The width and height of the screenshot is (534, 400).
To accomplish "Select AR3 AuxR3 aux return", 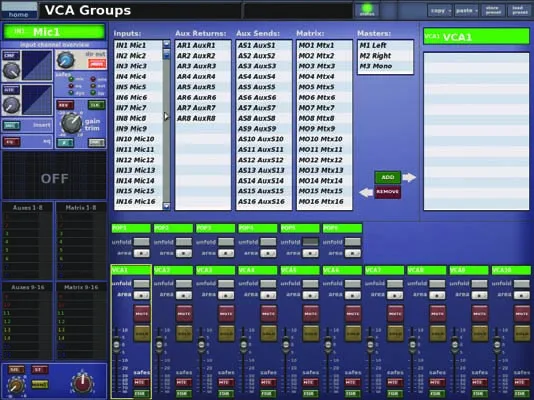I will click(x=203, y=66).
